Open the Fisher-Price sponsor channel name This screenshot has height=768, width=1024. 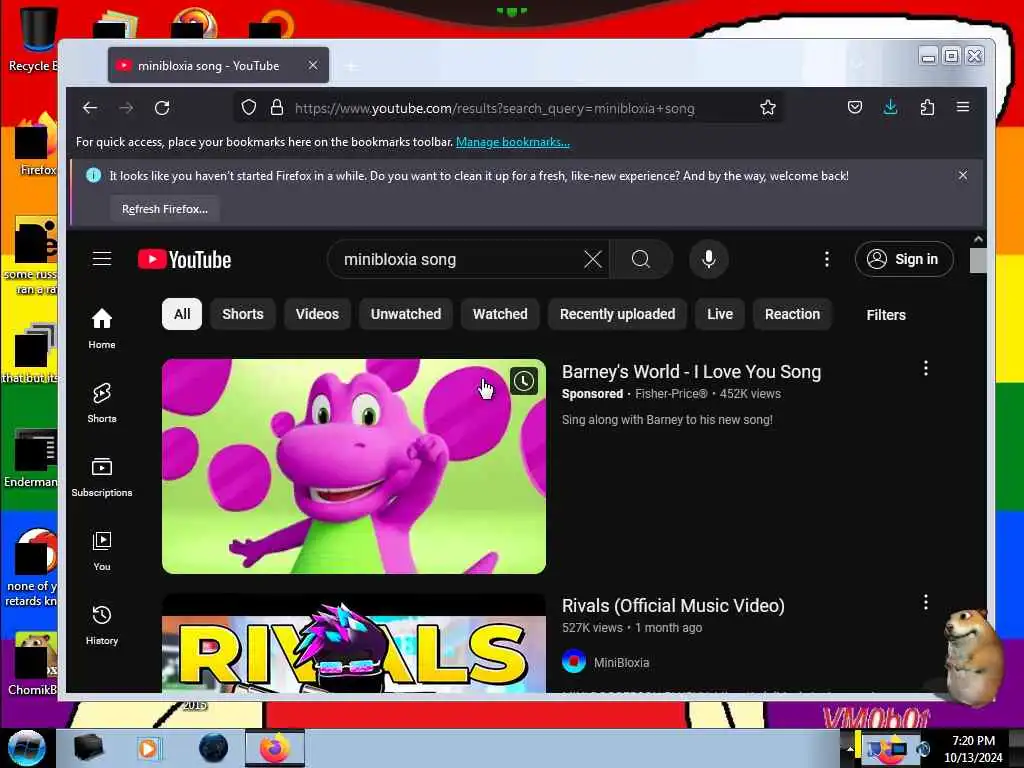(671, 394)
